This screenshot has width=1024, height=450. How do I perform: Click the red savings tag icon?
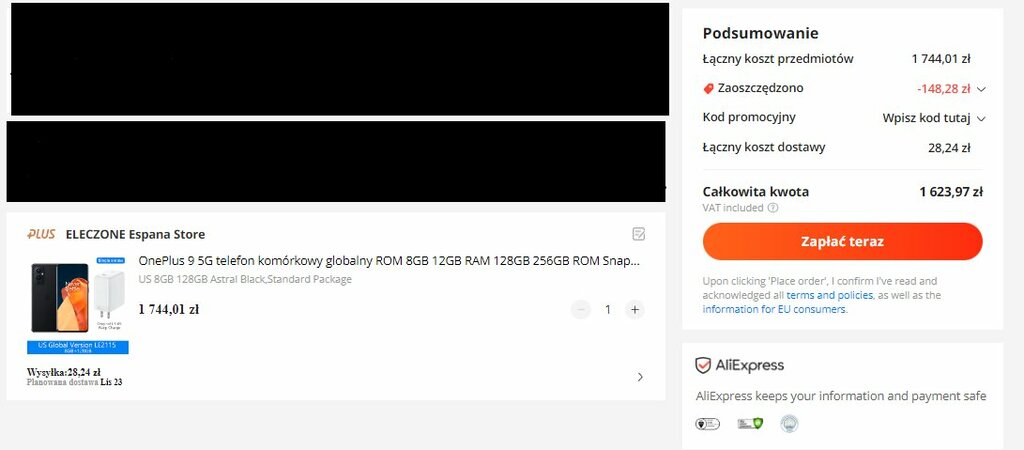708,89
